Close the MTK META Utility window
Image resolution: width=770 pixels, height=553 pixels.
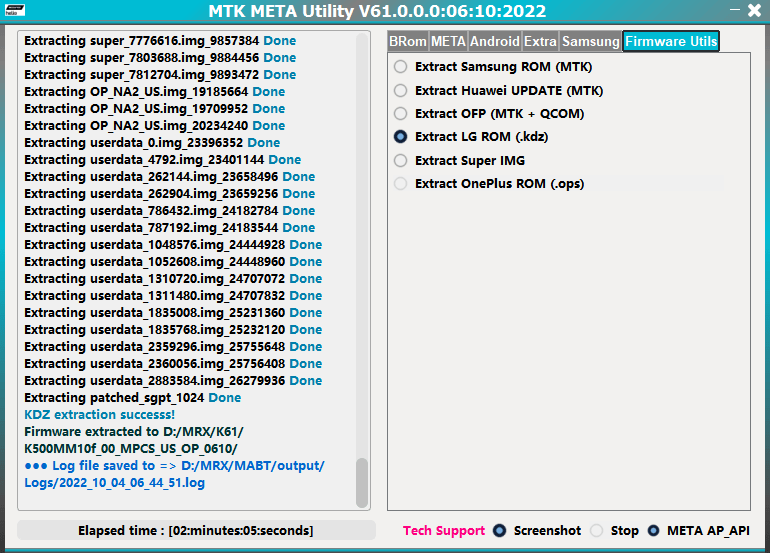tap(754, 10)
